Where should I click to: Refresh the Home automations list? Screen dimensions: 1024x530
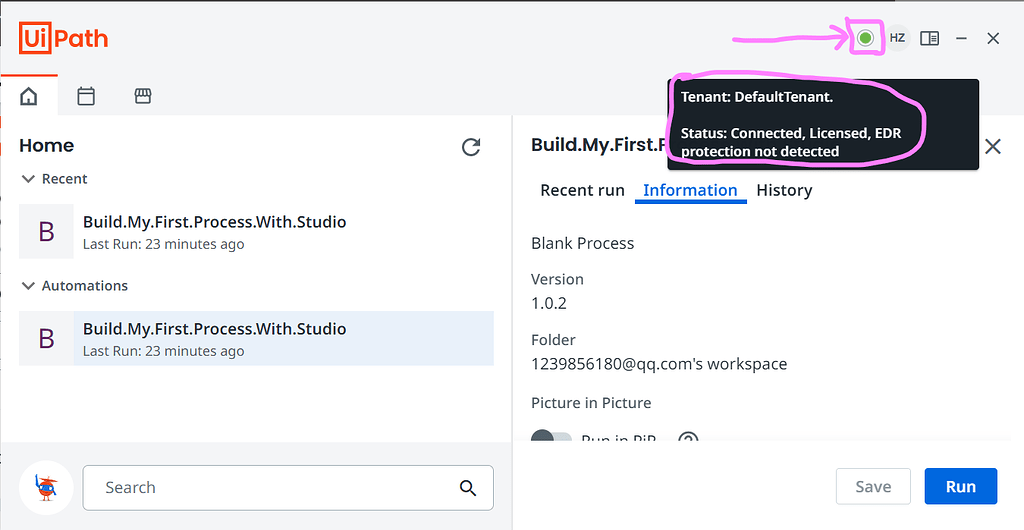[471, 147]
